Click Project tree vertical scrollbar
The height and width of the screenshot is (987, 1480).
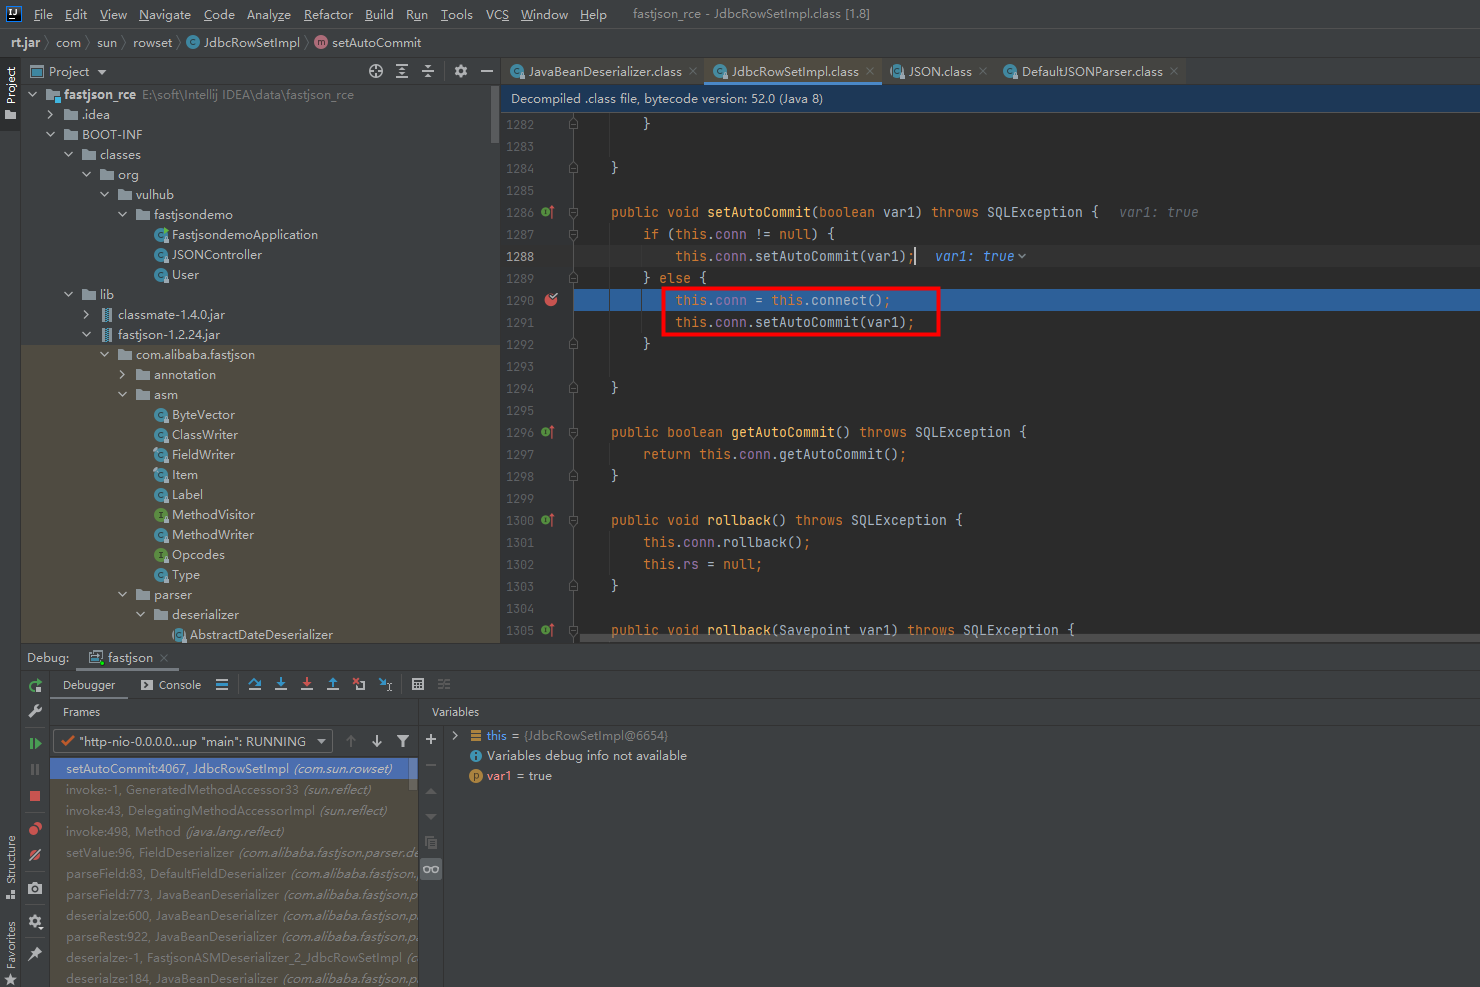495,115
